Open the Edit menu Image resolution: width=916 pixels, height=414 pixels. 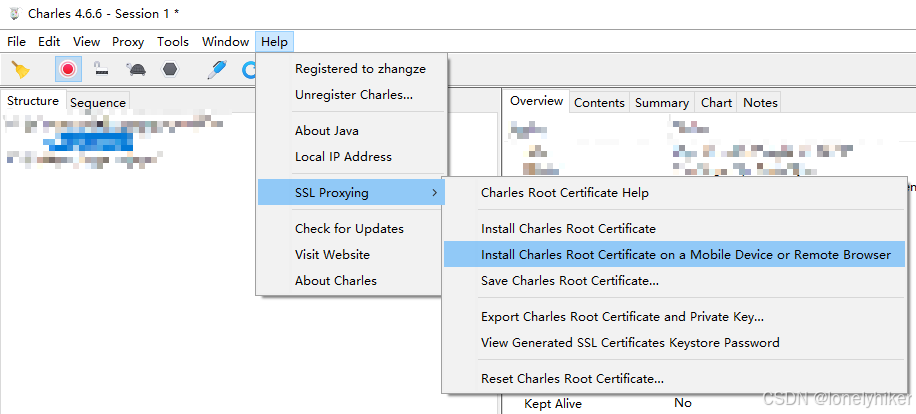coord(49,41)
